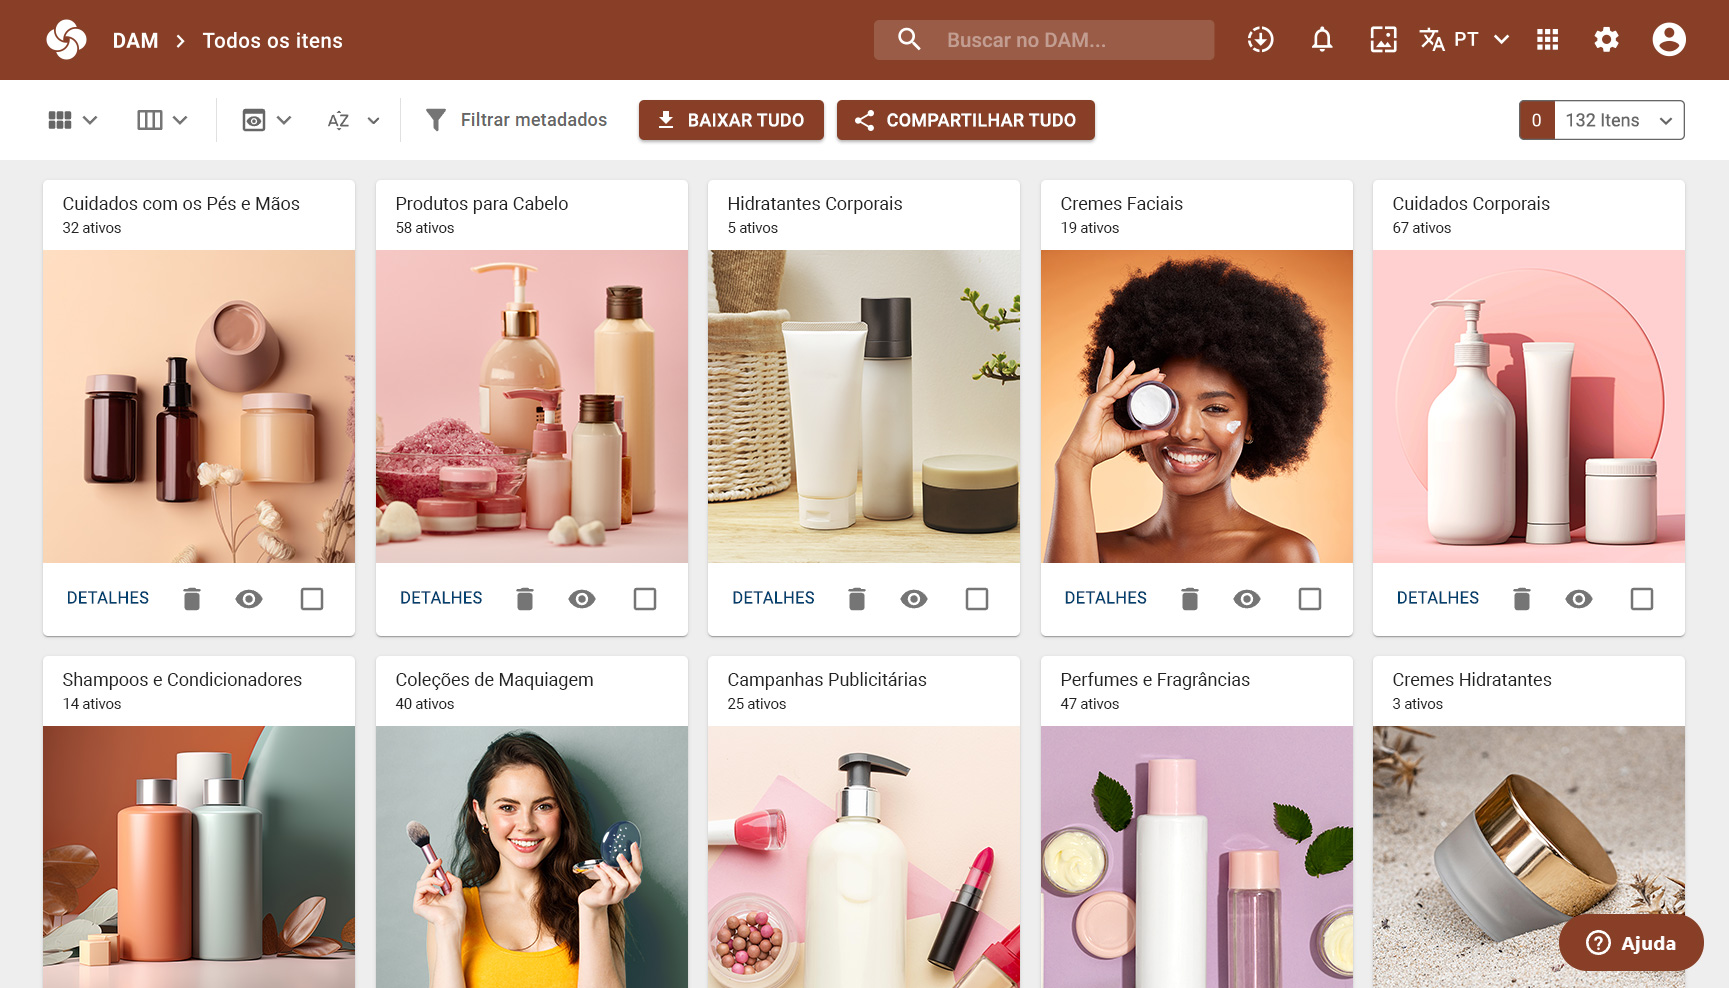Open the Shampoos e Condicionadores thumbnail
Screen dimensions: 1729x988
click(199, 857)
